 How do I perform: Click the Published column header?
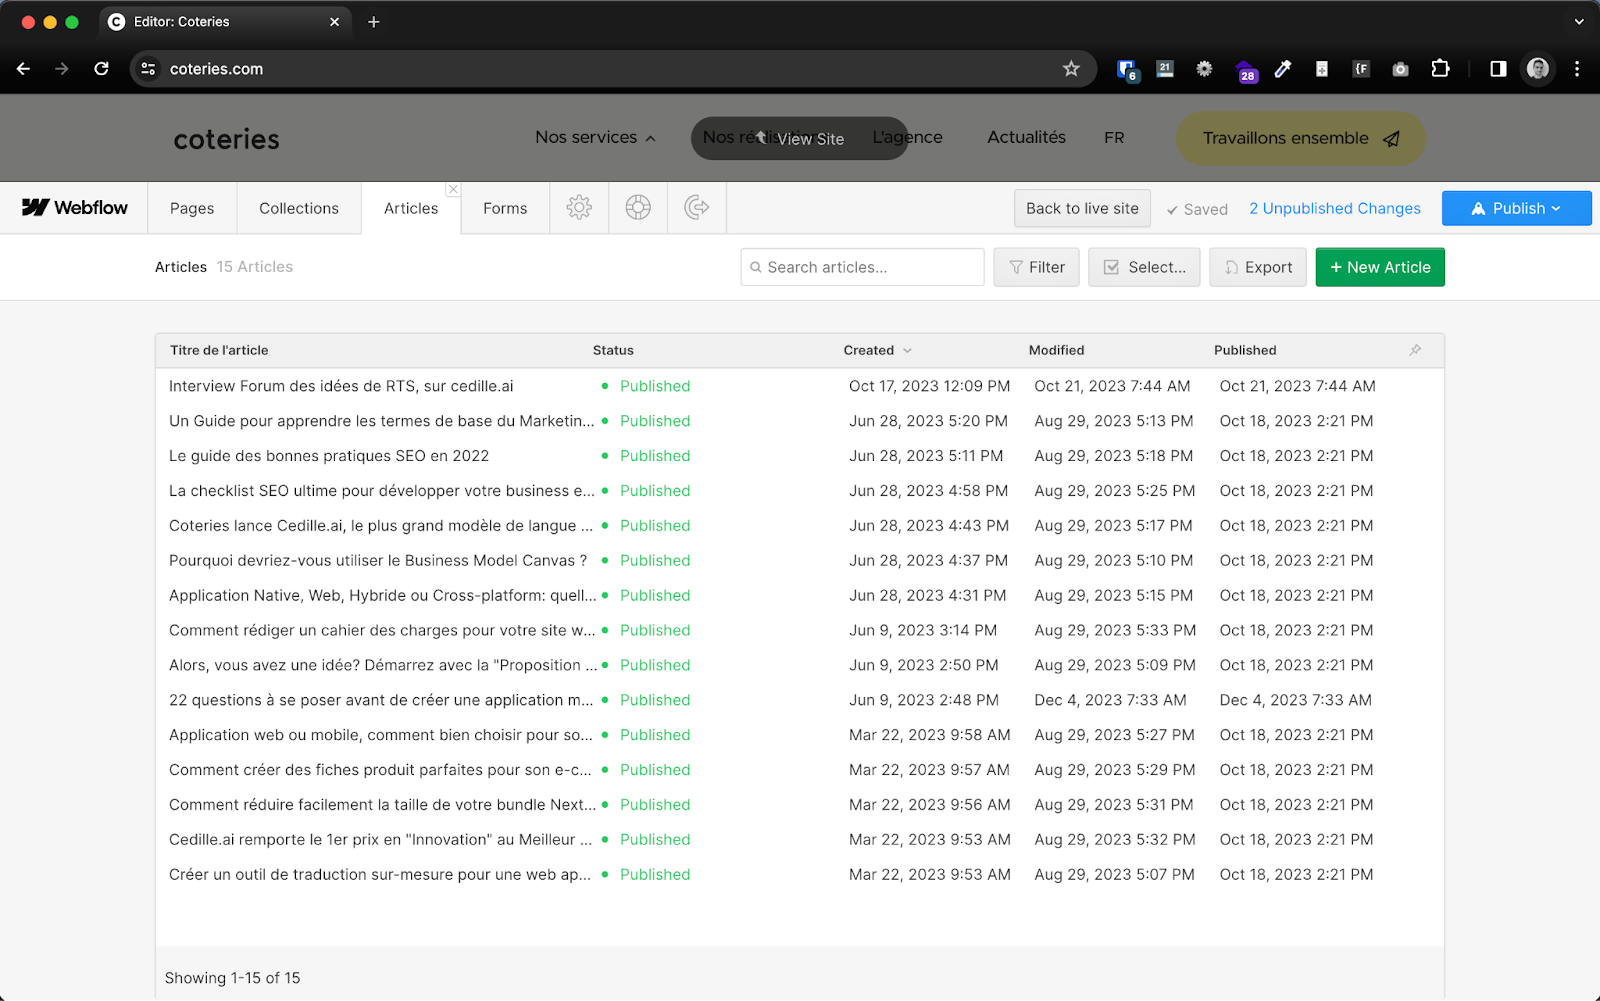click(x=1245, y=350)
